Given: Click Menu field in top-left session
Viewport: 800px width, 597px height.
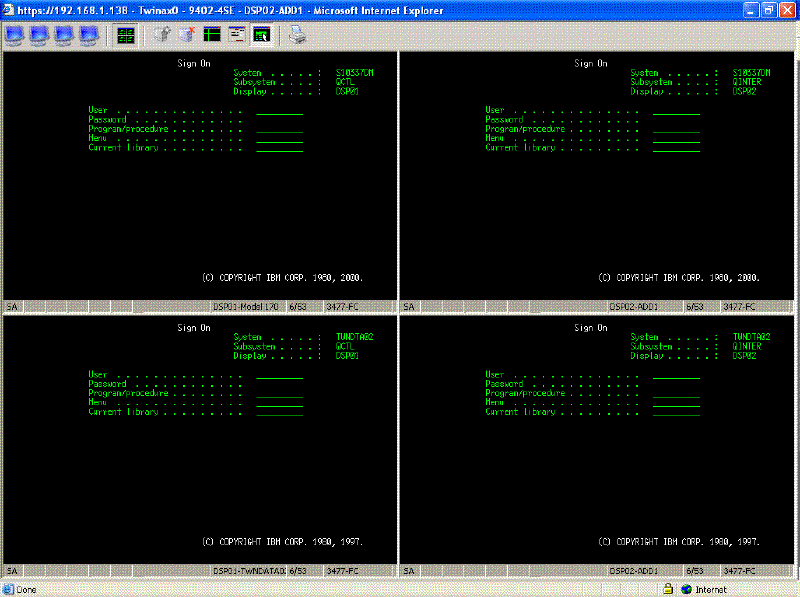Looking at the screenshot, I should 279,139.
